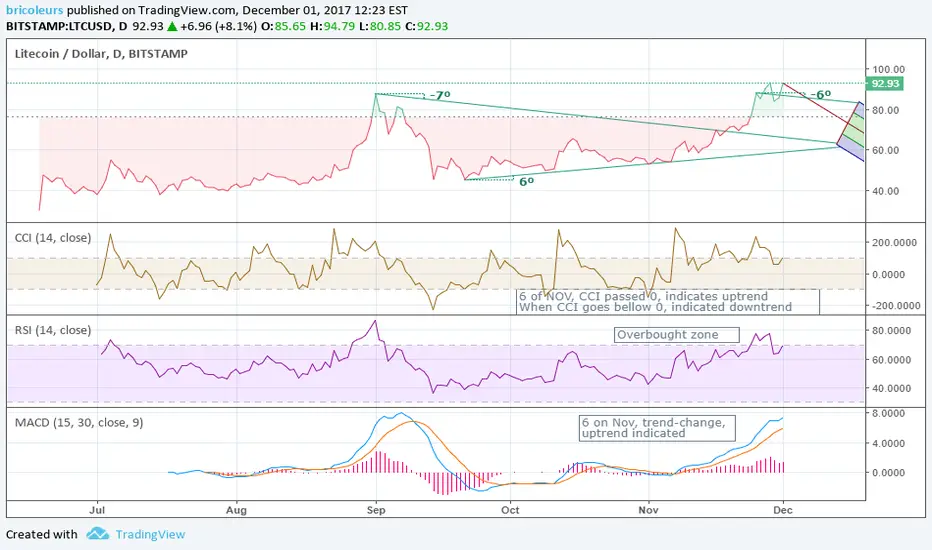This screenshot has height=550, width=932.
Task: Click the green up-arrow price change icon
Action: click(172, 26)
